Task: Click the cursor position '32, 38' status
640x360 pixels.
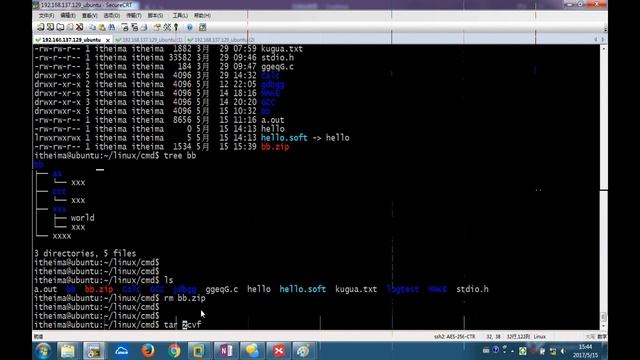Action: (x=493, y=337)
